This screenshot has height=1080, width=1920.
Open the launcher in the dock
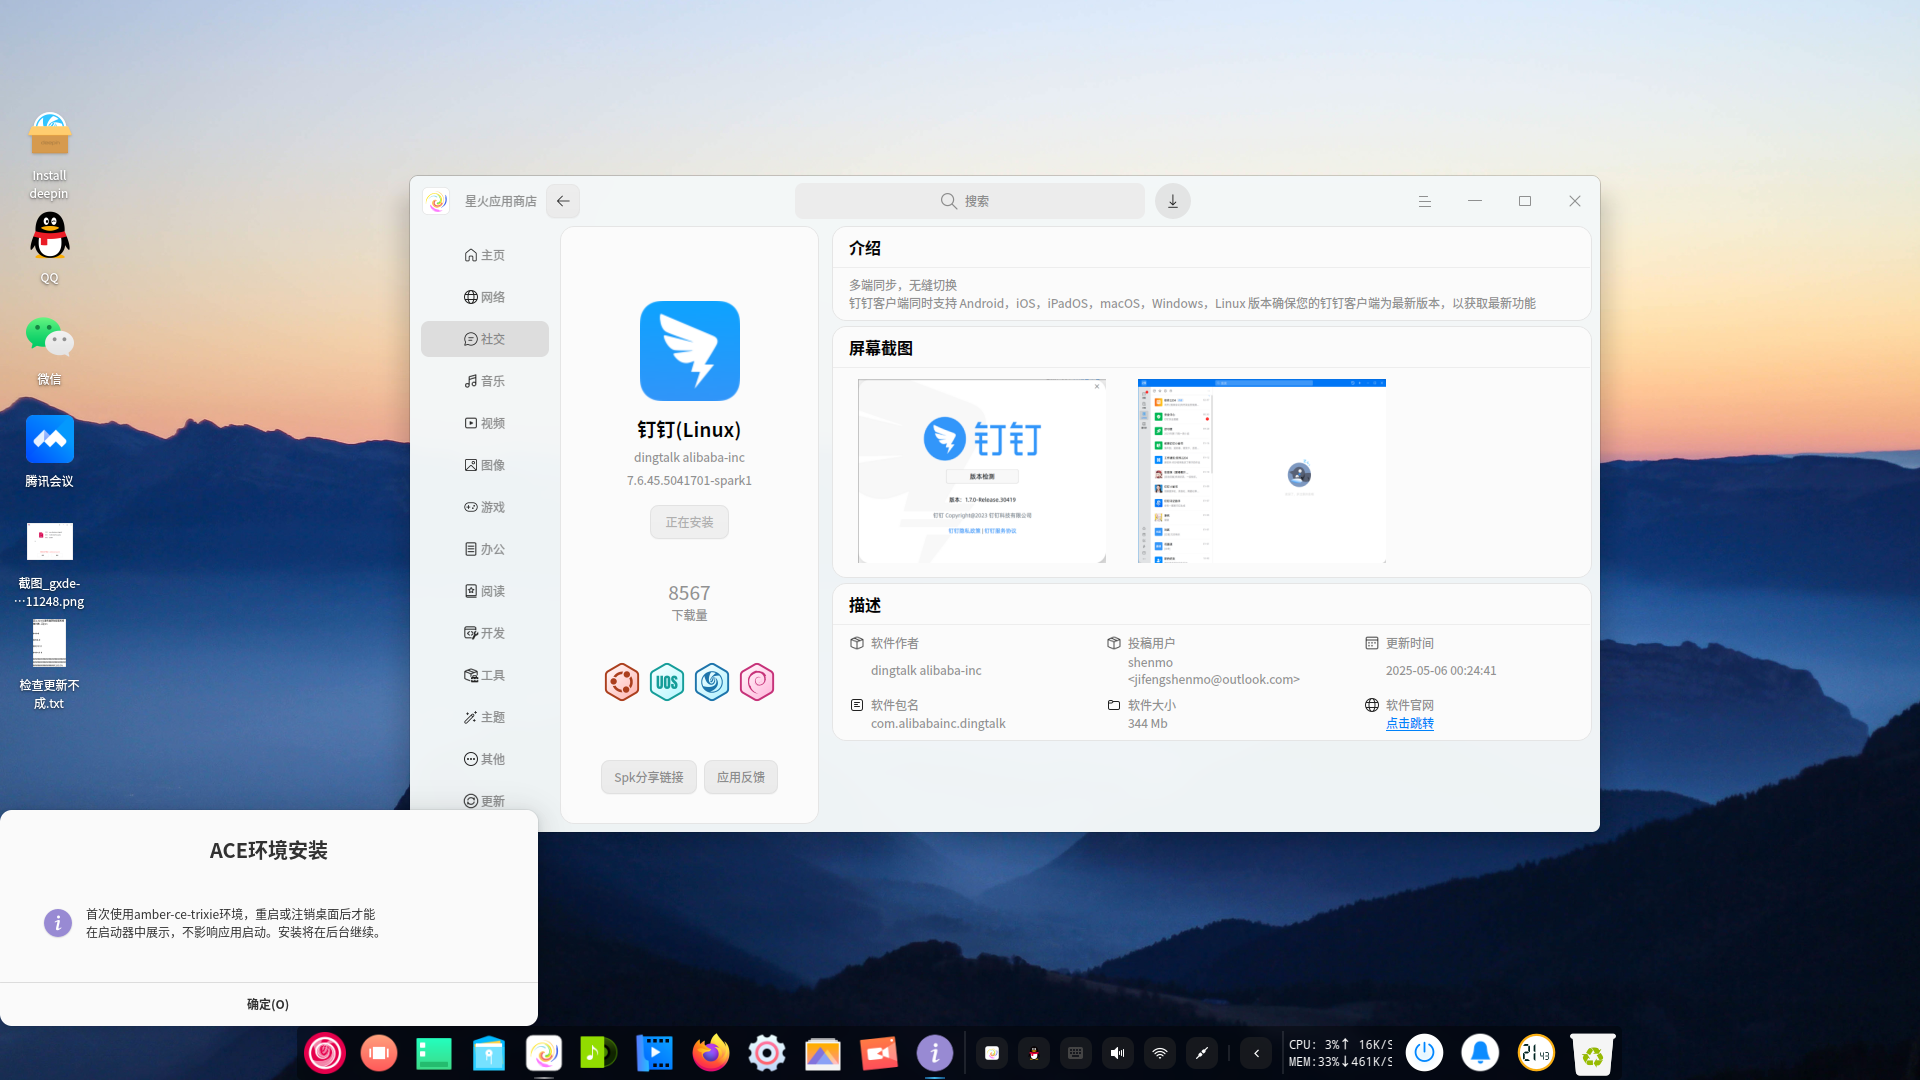[325, 1053]
